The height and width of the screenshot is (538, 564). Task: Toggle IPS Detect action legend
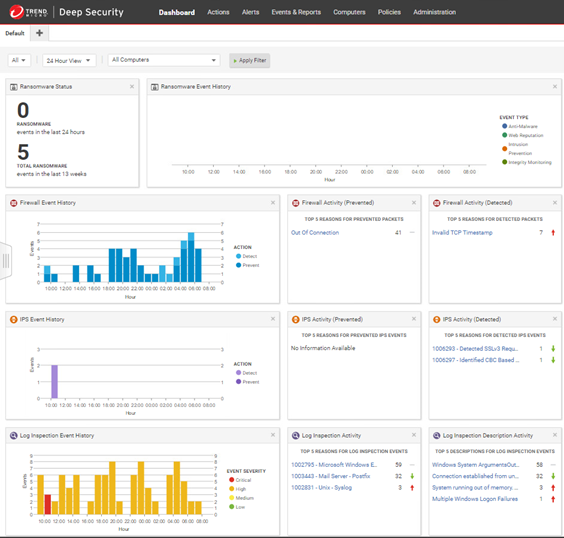pyautogui.click(x=238, y=373)
